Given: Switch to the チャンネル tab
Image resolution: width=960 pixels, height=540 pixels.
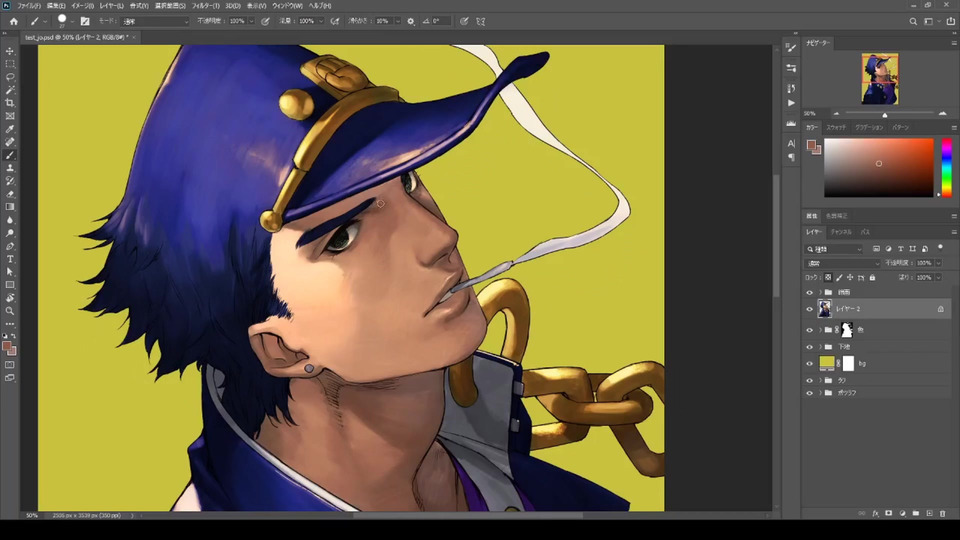Looking at the screenshot, I should click(x=841, y=232).
